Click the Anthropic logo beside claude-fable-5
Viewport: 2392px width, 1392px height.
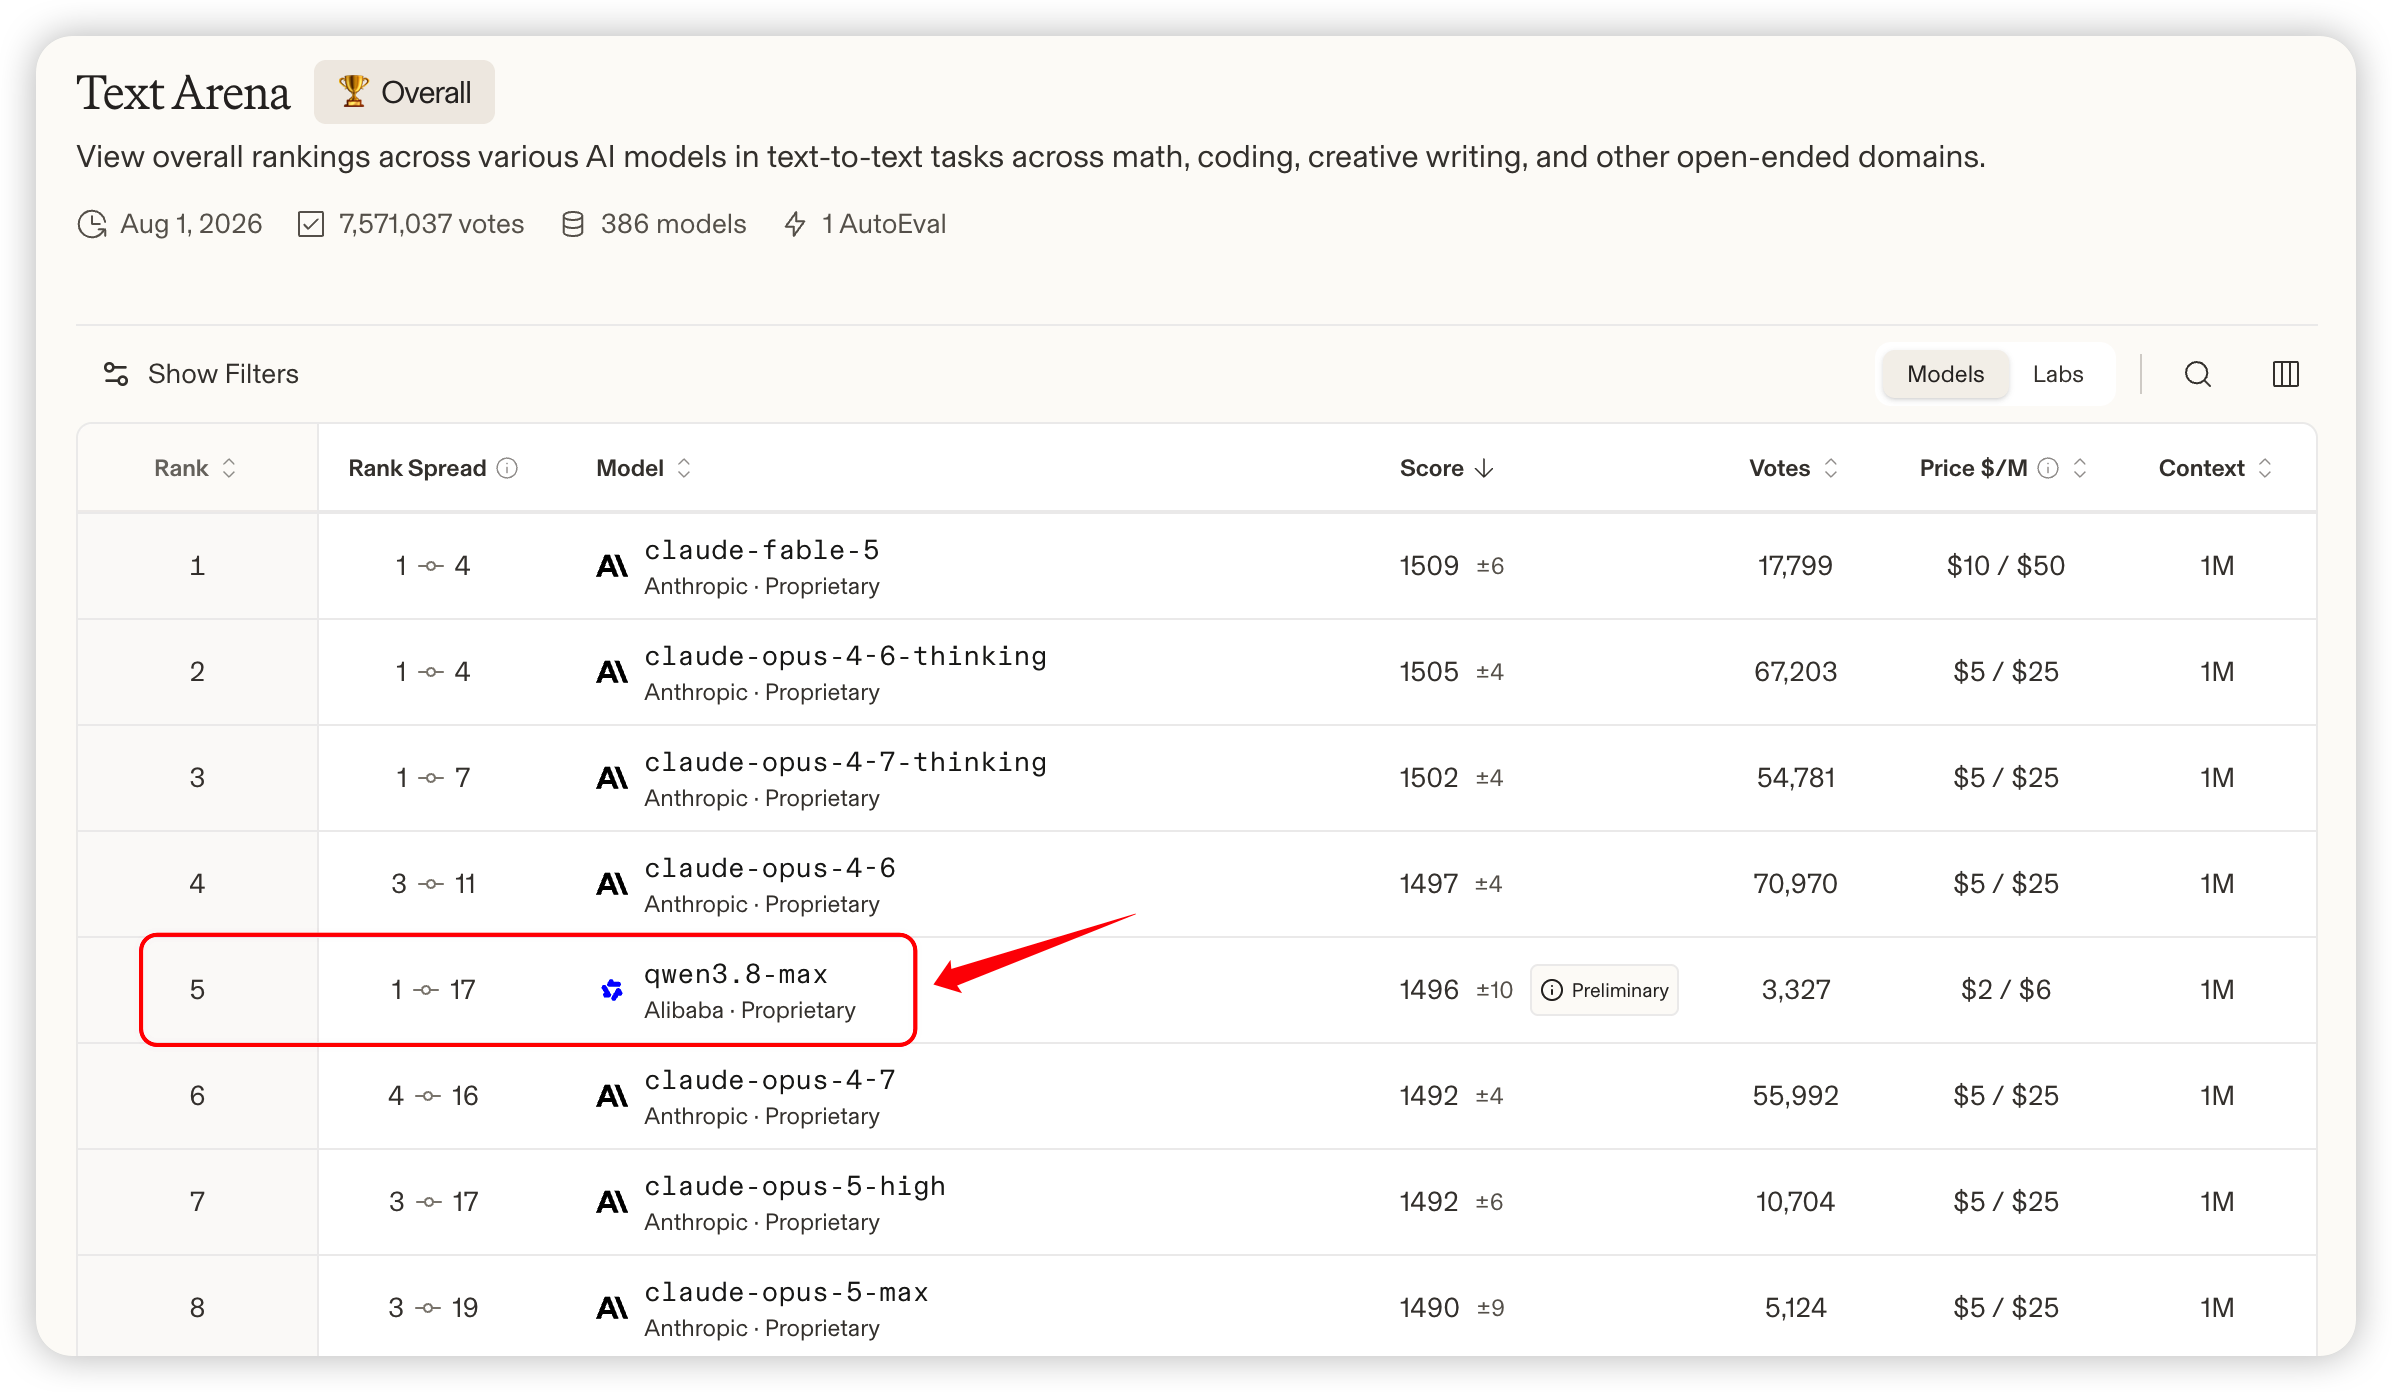612,567
